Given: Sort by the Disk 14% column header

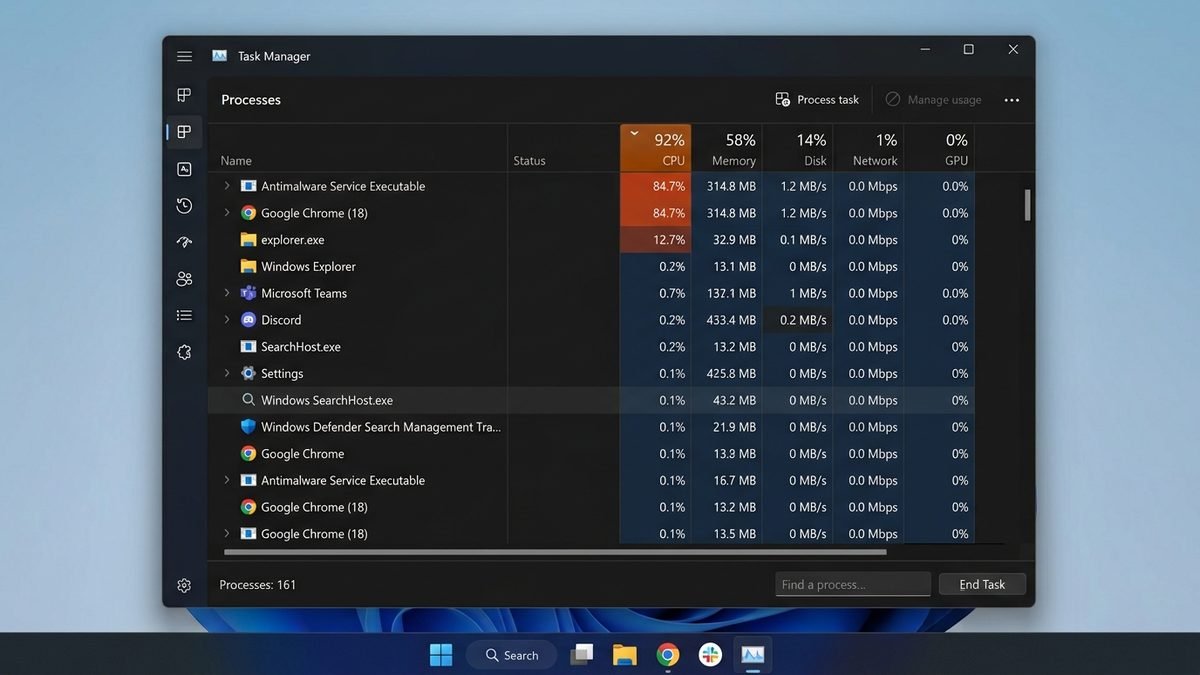Looking at the screenshot, I should point(798,149).
